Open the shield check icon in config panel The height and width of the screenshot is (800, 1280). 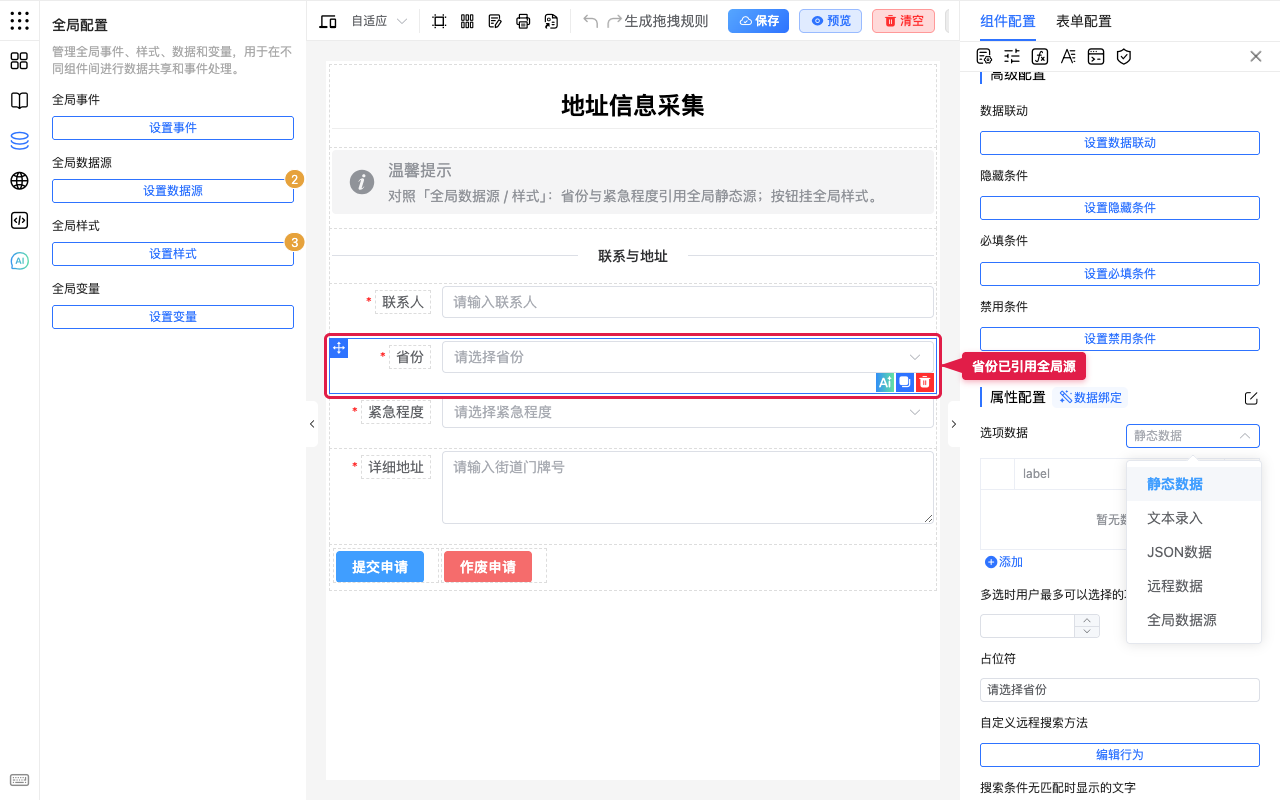pos(1124,56)
